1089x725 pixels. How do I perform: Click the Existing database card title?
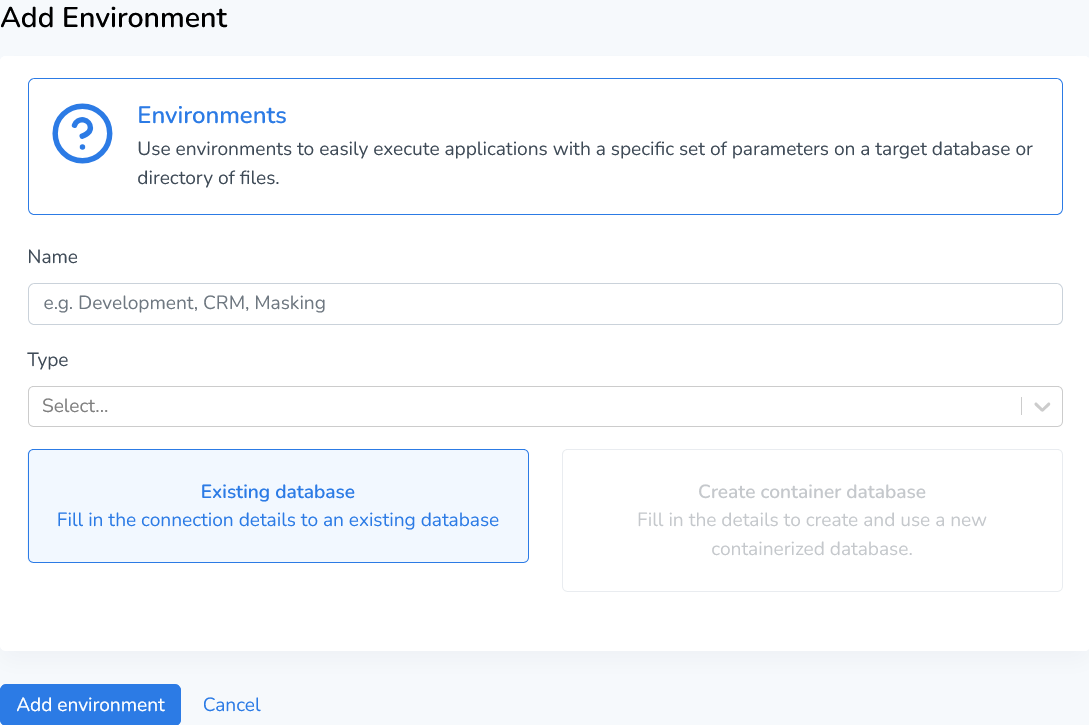(x=277, y=491)
